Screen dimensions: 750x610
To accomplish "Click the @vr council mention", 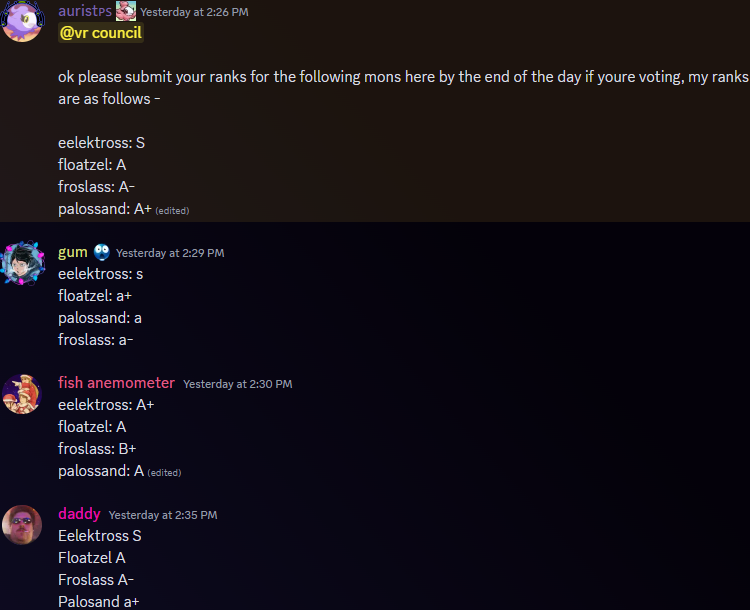I will [x=101, y=33].
